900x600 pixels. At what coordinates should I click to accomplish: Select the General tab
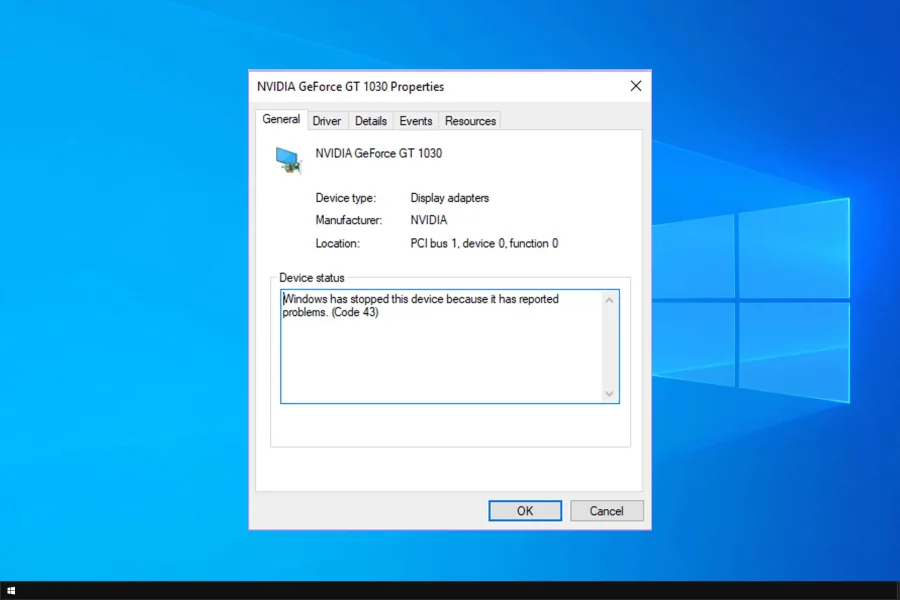tap(281, 119)
